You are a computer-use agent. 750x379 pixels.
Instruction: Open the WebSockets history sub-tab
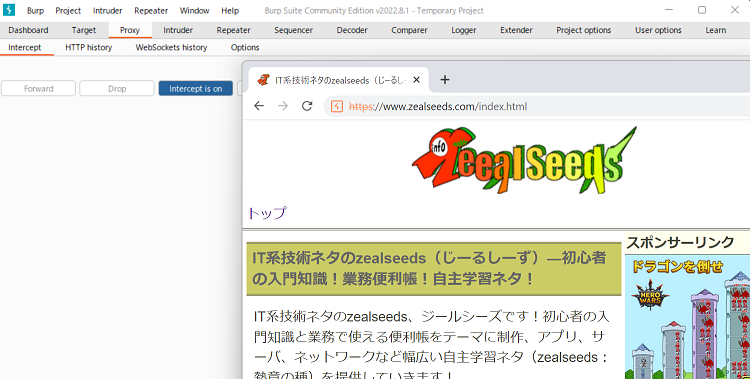[171, 47]
